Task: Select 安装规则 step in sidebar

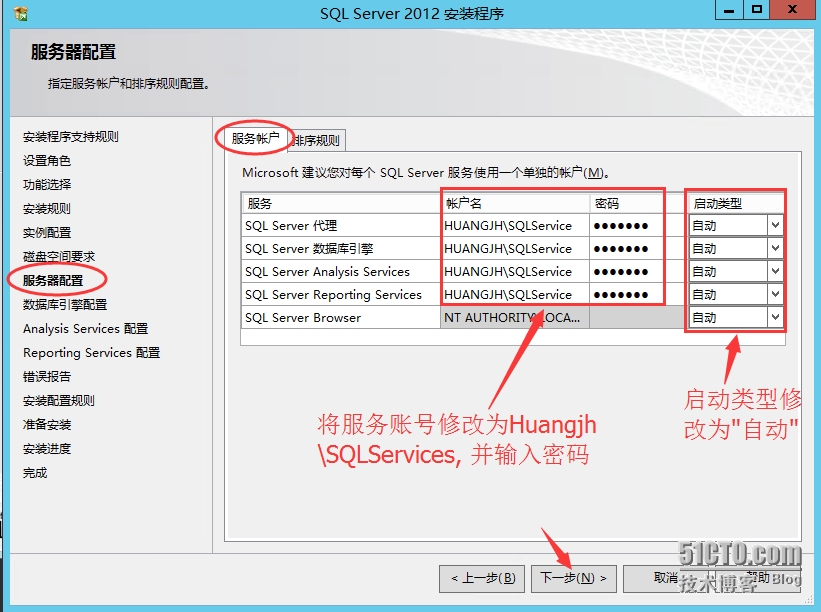Action: [x=47, y=209]
